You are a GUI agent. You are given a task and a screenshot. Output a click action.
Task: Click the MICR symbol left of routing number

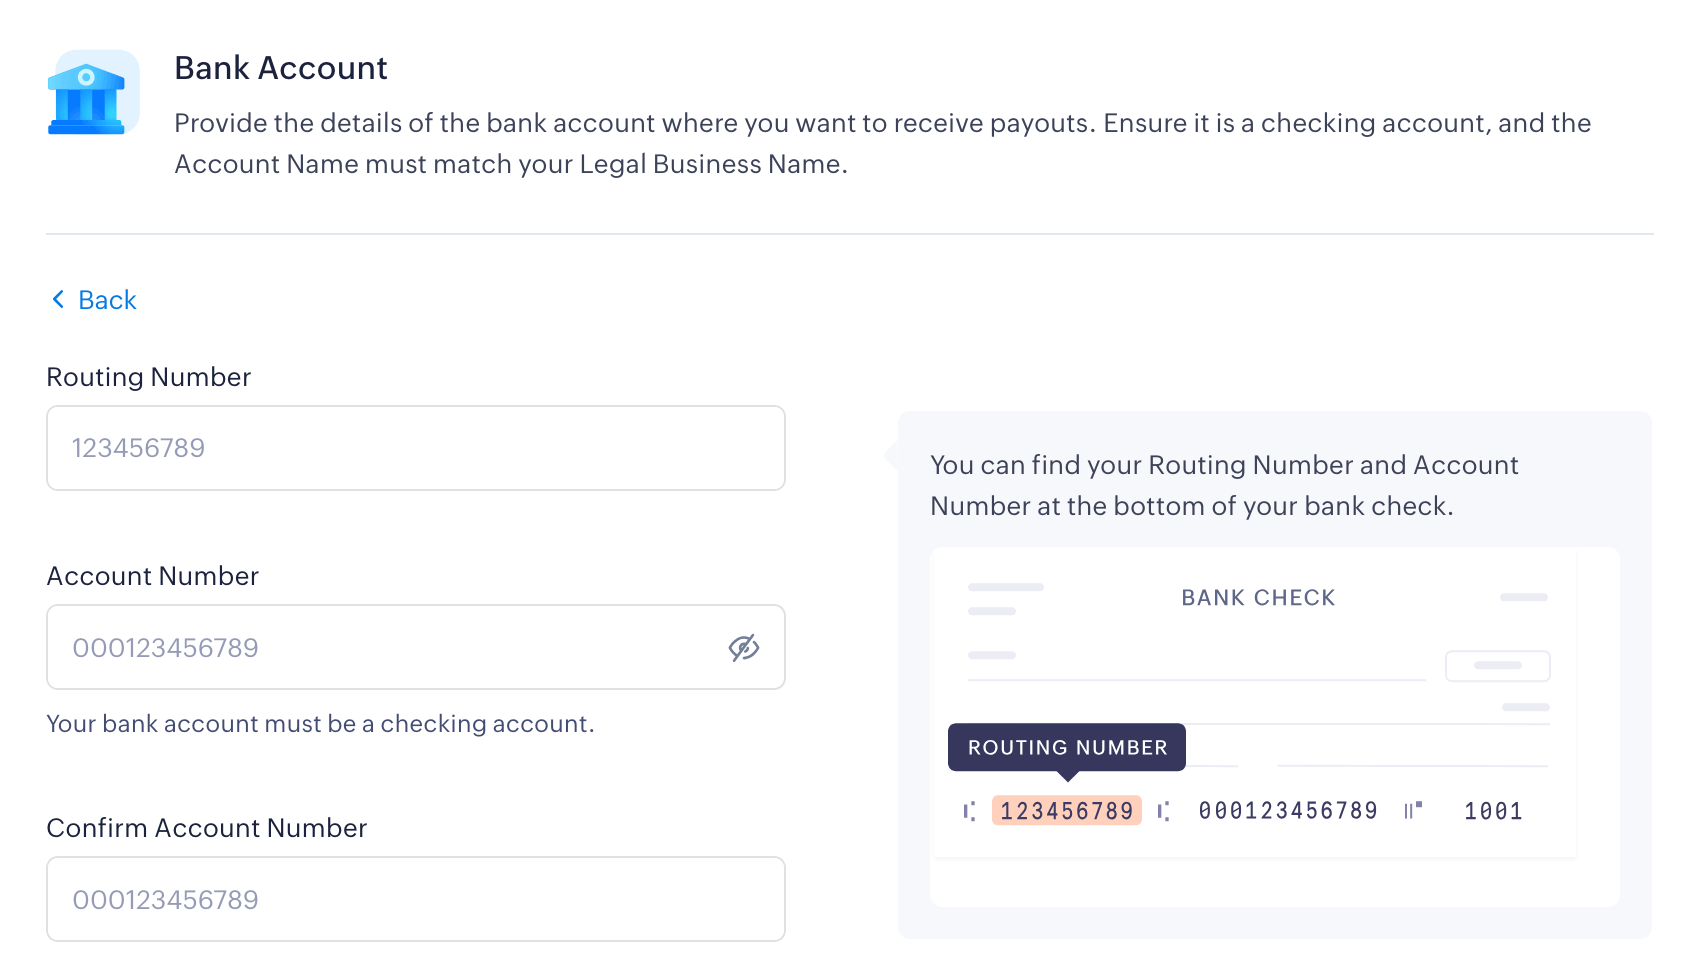(x=969, y=811)
